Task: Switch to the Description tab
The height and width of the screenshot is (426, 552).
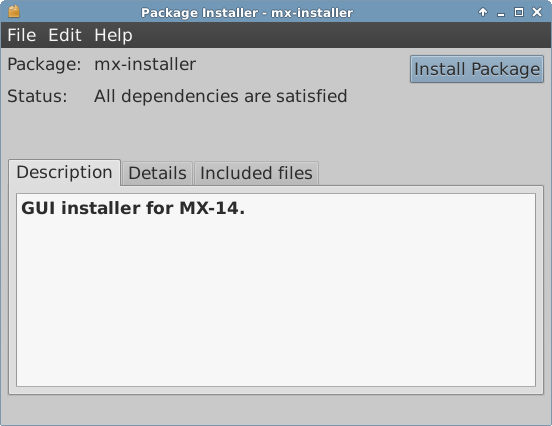Action: click(64, 173)
